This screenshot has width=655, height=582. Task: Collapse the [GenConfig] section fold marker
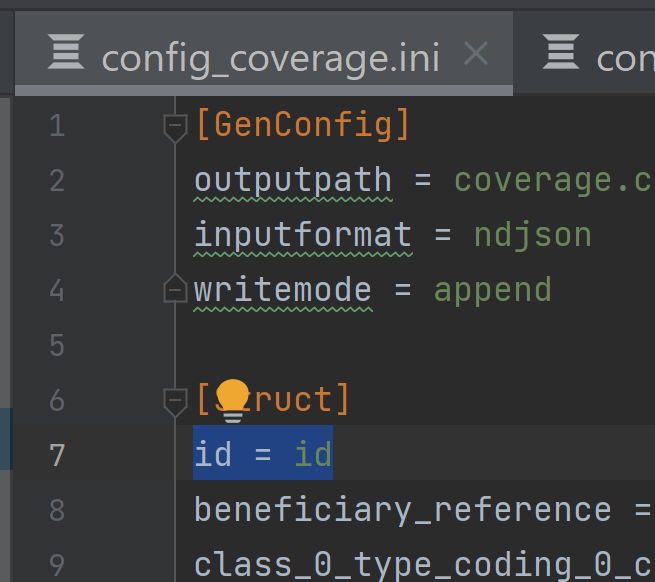click(175, 128)
